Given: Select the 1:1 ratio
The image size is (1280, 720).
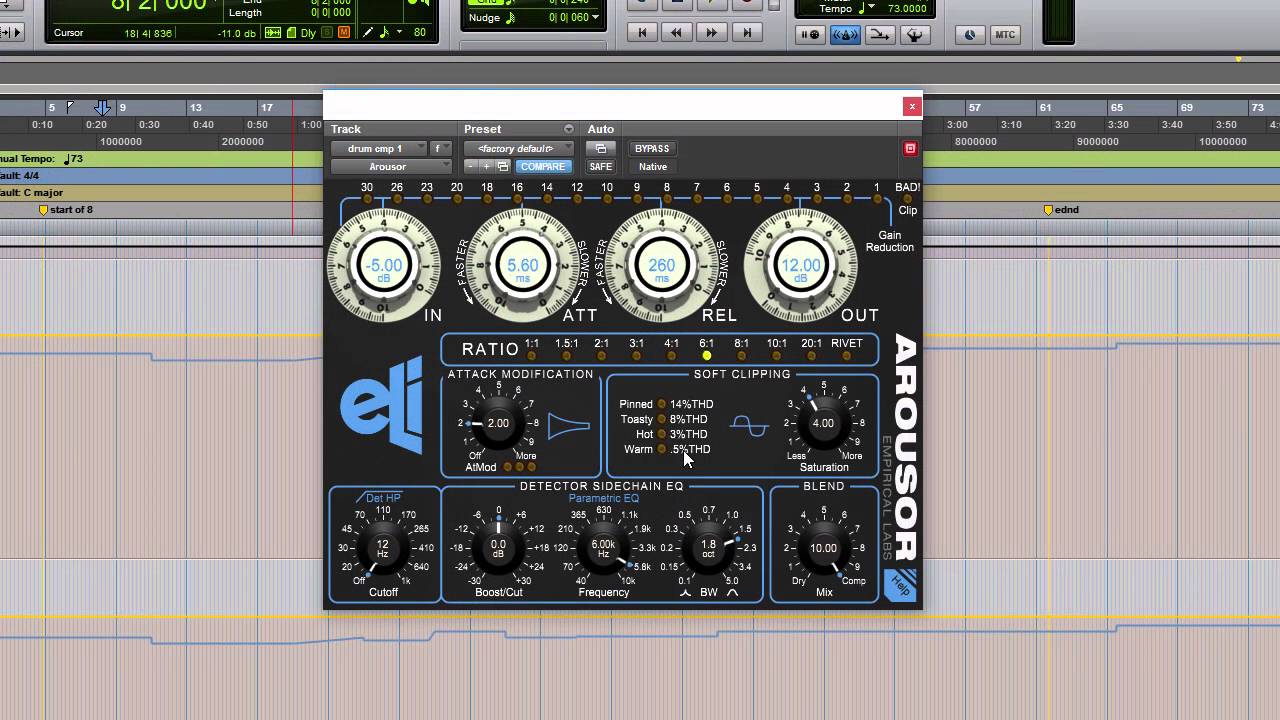Looking at the screenshot, I should (x=532, y=349).
